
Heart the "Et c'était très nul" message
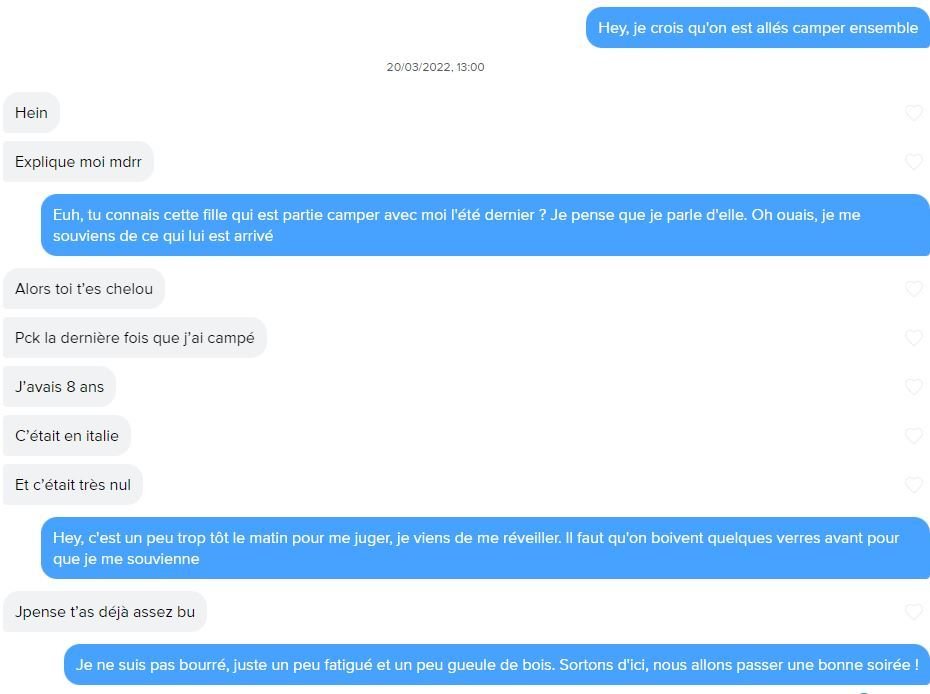[914, 485]
